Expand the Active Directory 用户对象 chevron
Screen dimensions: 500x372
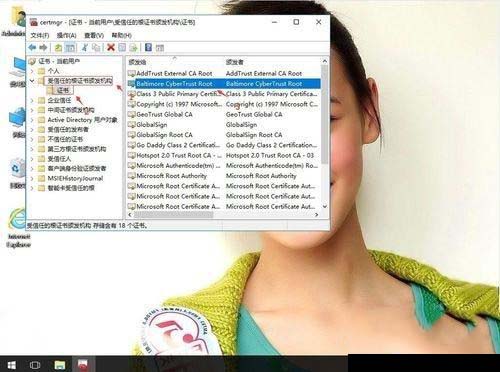click(32, 120)
